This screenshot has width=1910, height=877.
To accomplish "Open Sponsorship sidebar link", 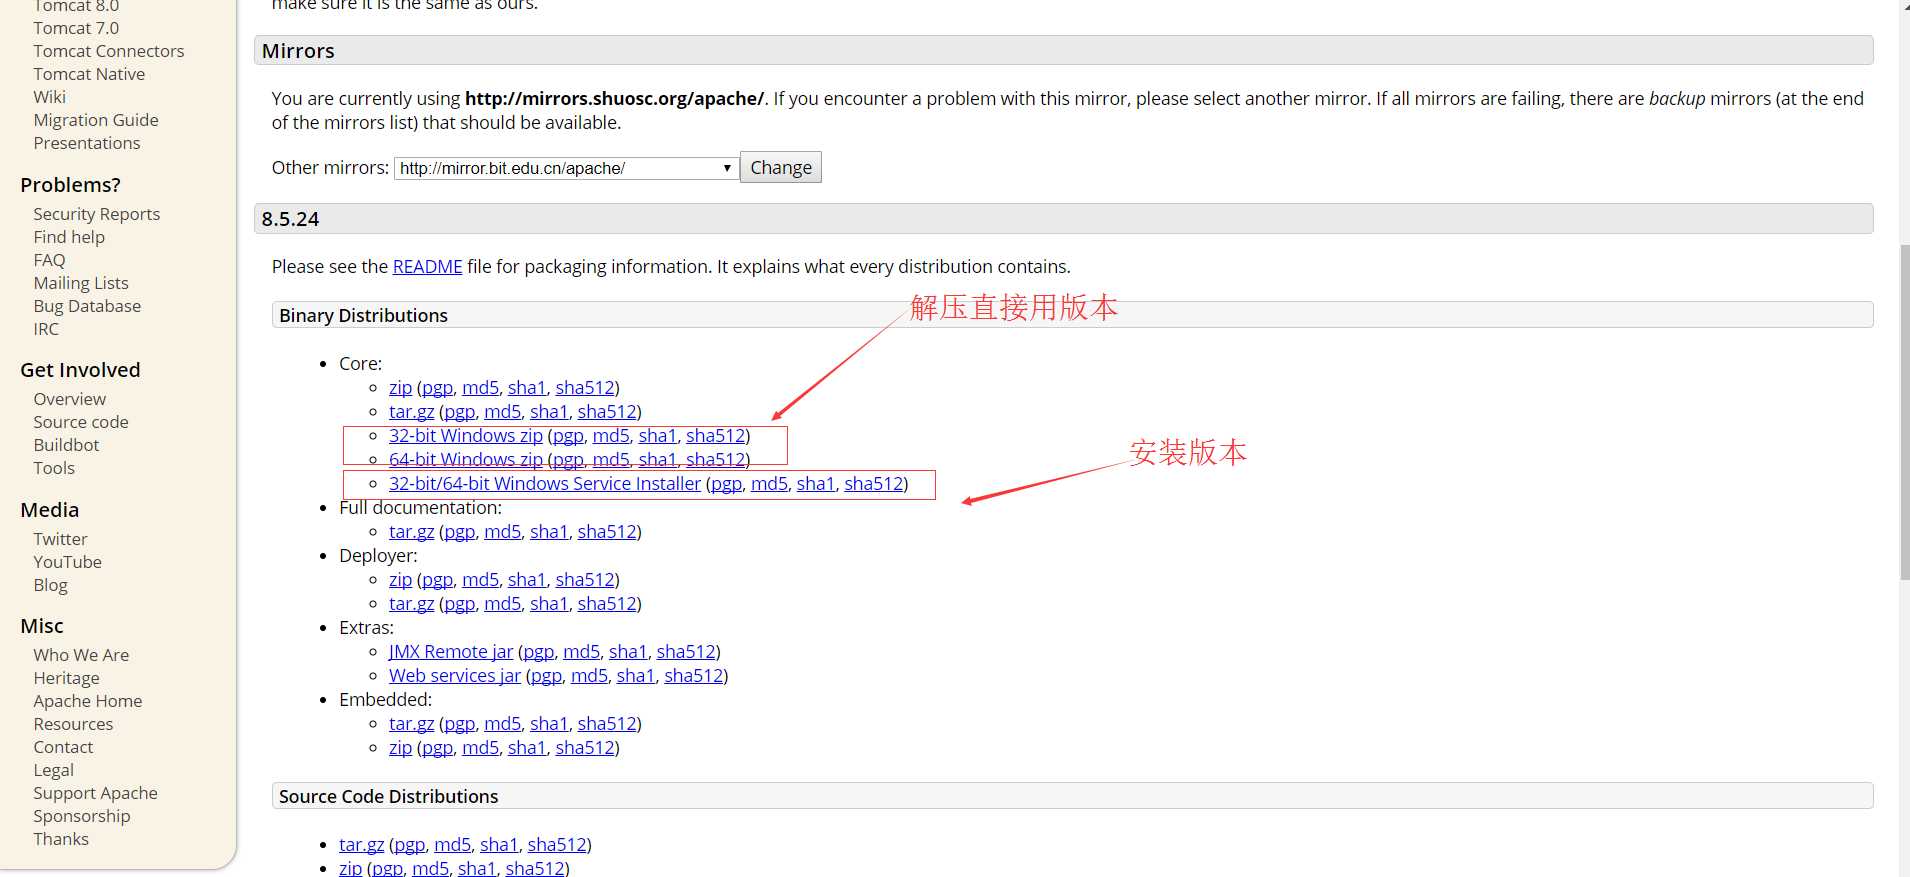I will 82,816.
